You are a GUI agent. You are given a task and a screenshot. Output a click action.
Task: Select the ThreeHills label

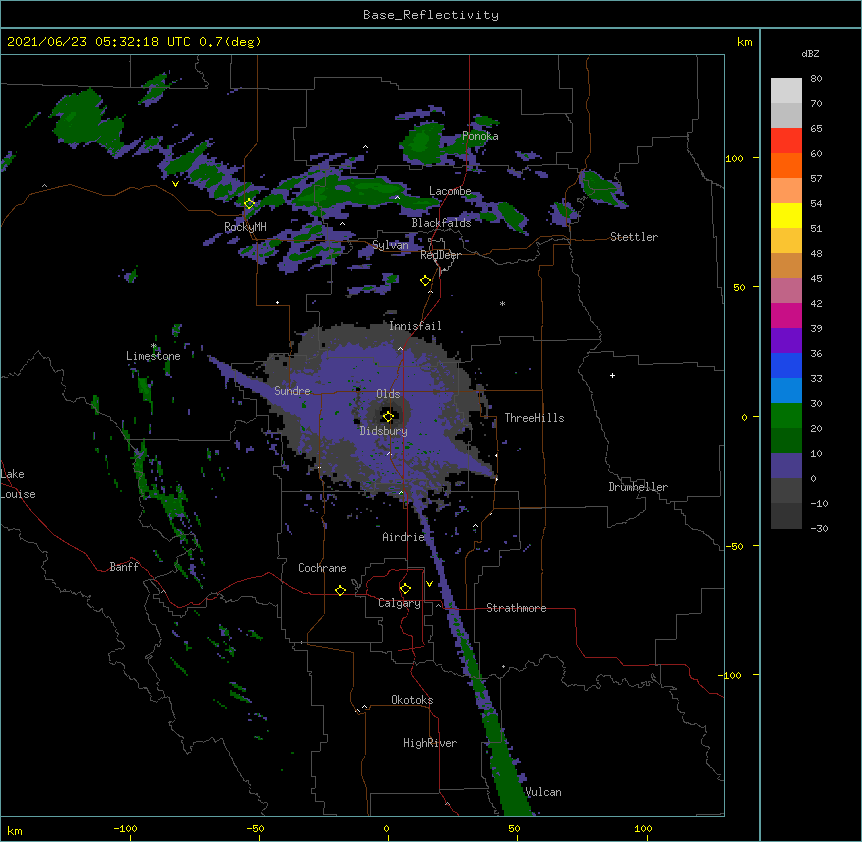[534, 418]
